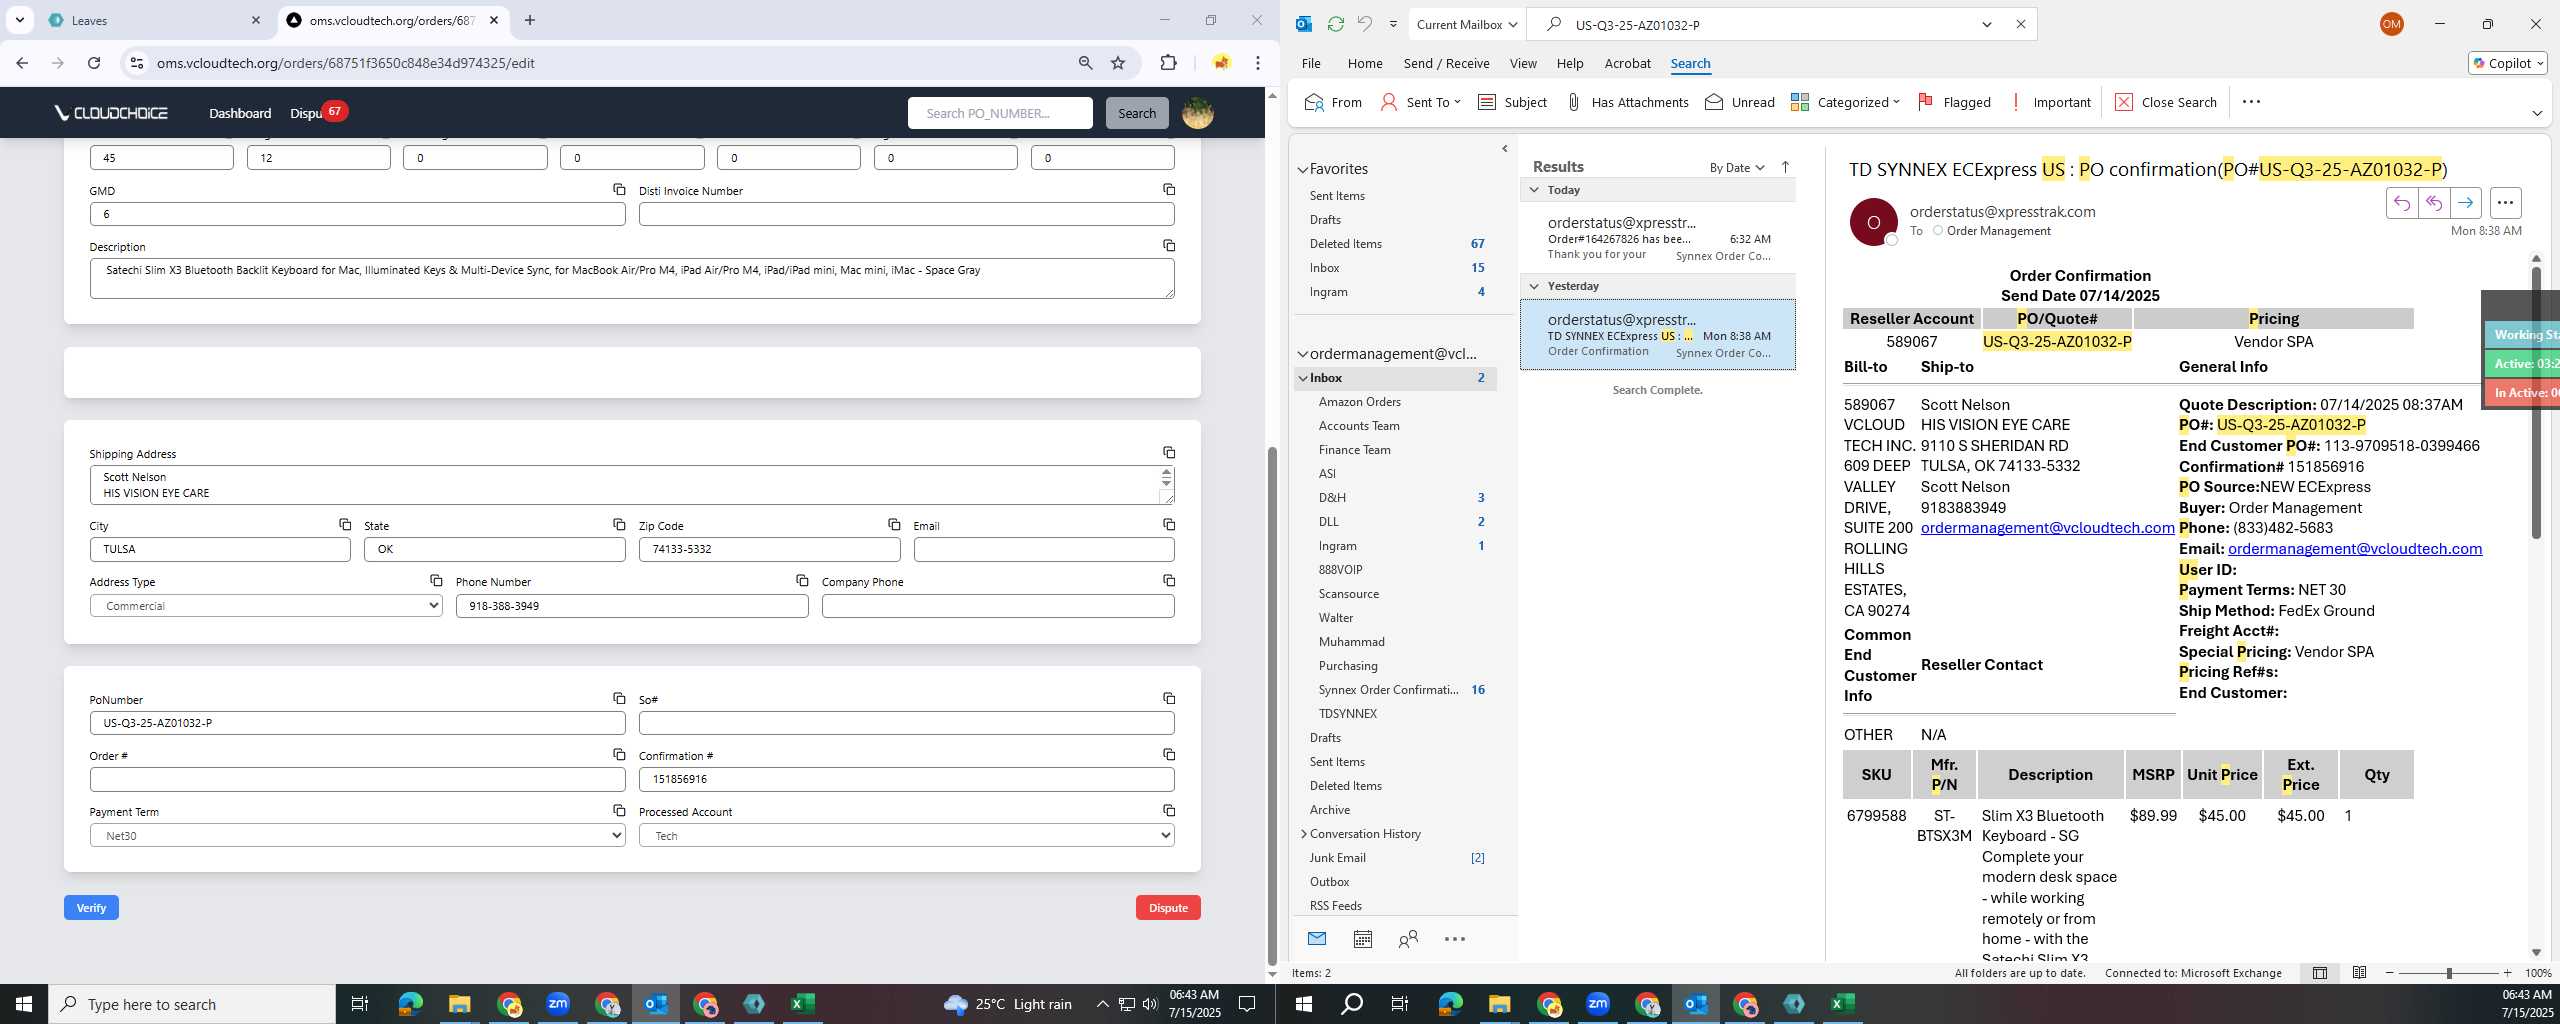Adjust Outlook zoom slider
Viewport: 2560px width, 1024px height.
pos(2449,973)
